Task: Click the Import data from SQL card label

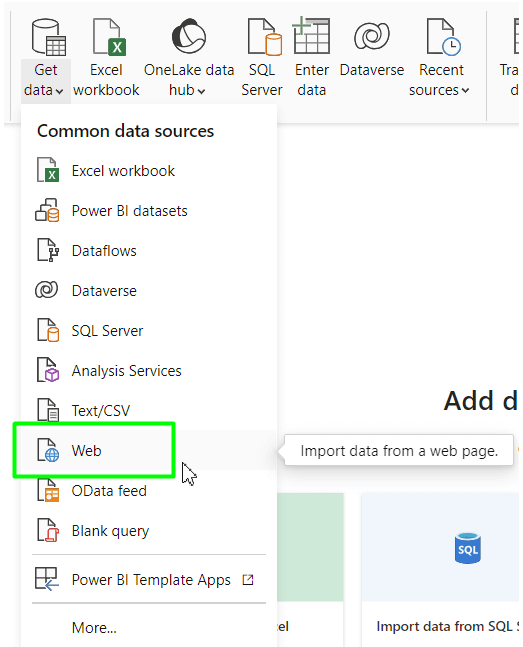Action: [x=448, y=626]
